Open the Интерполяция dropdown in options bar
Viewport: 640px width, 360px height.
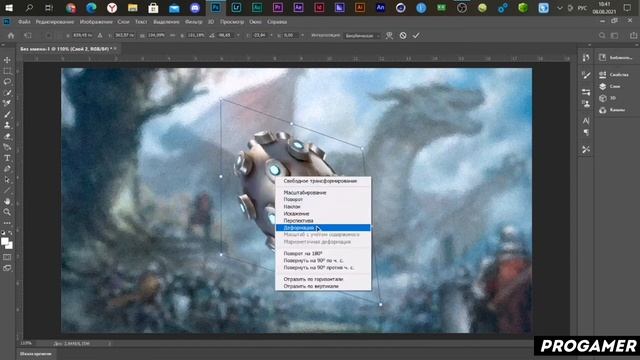[x=362, y=36]
